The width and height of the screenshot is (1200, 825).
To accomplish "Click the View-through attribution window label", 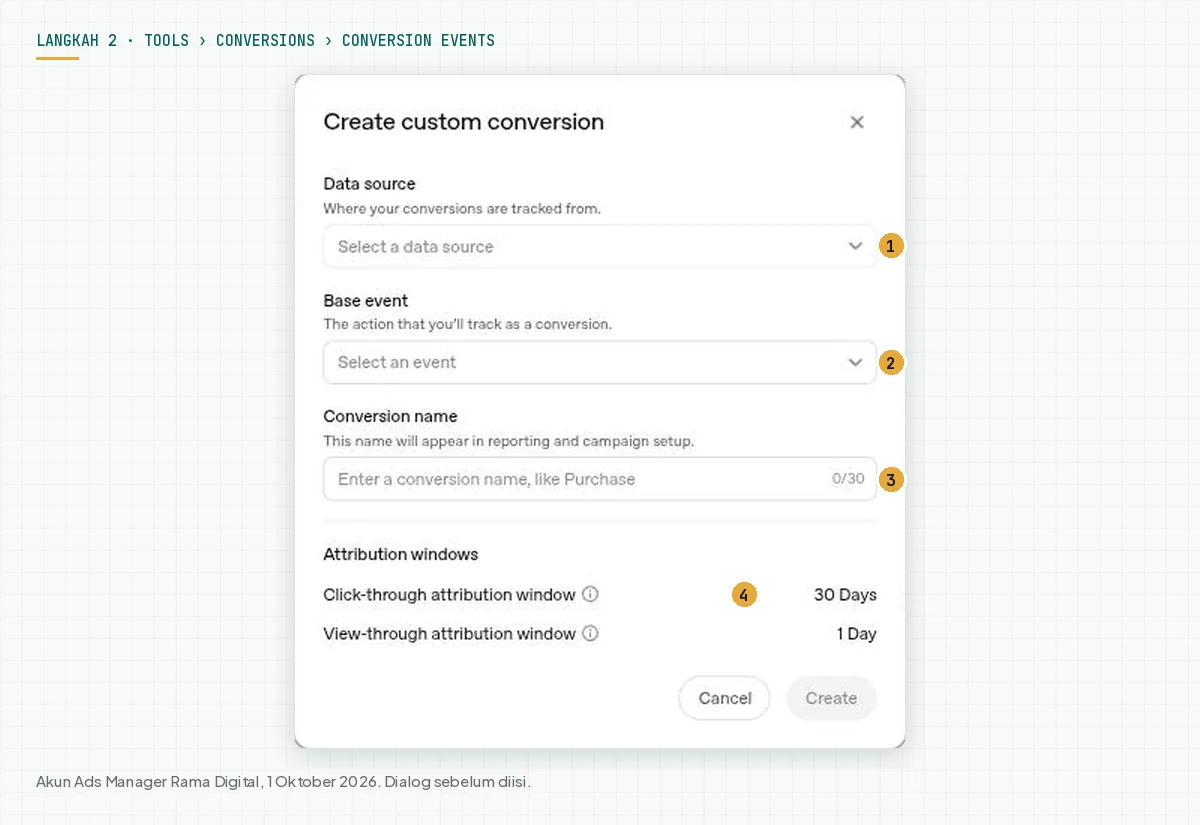I will pos(449,634).
